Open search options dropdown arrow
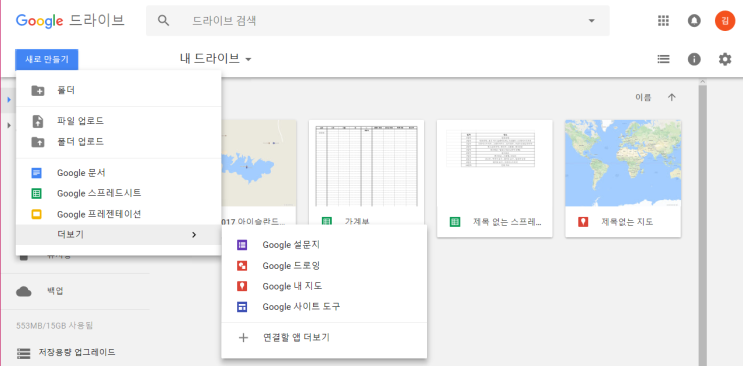 coord(591,20)
